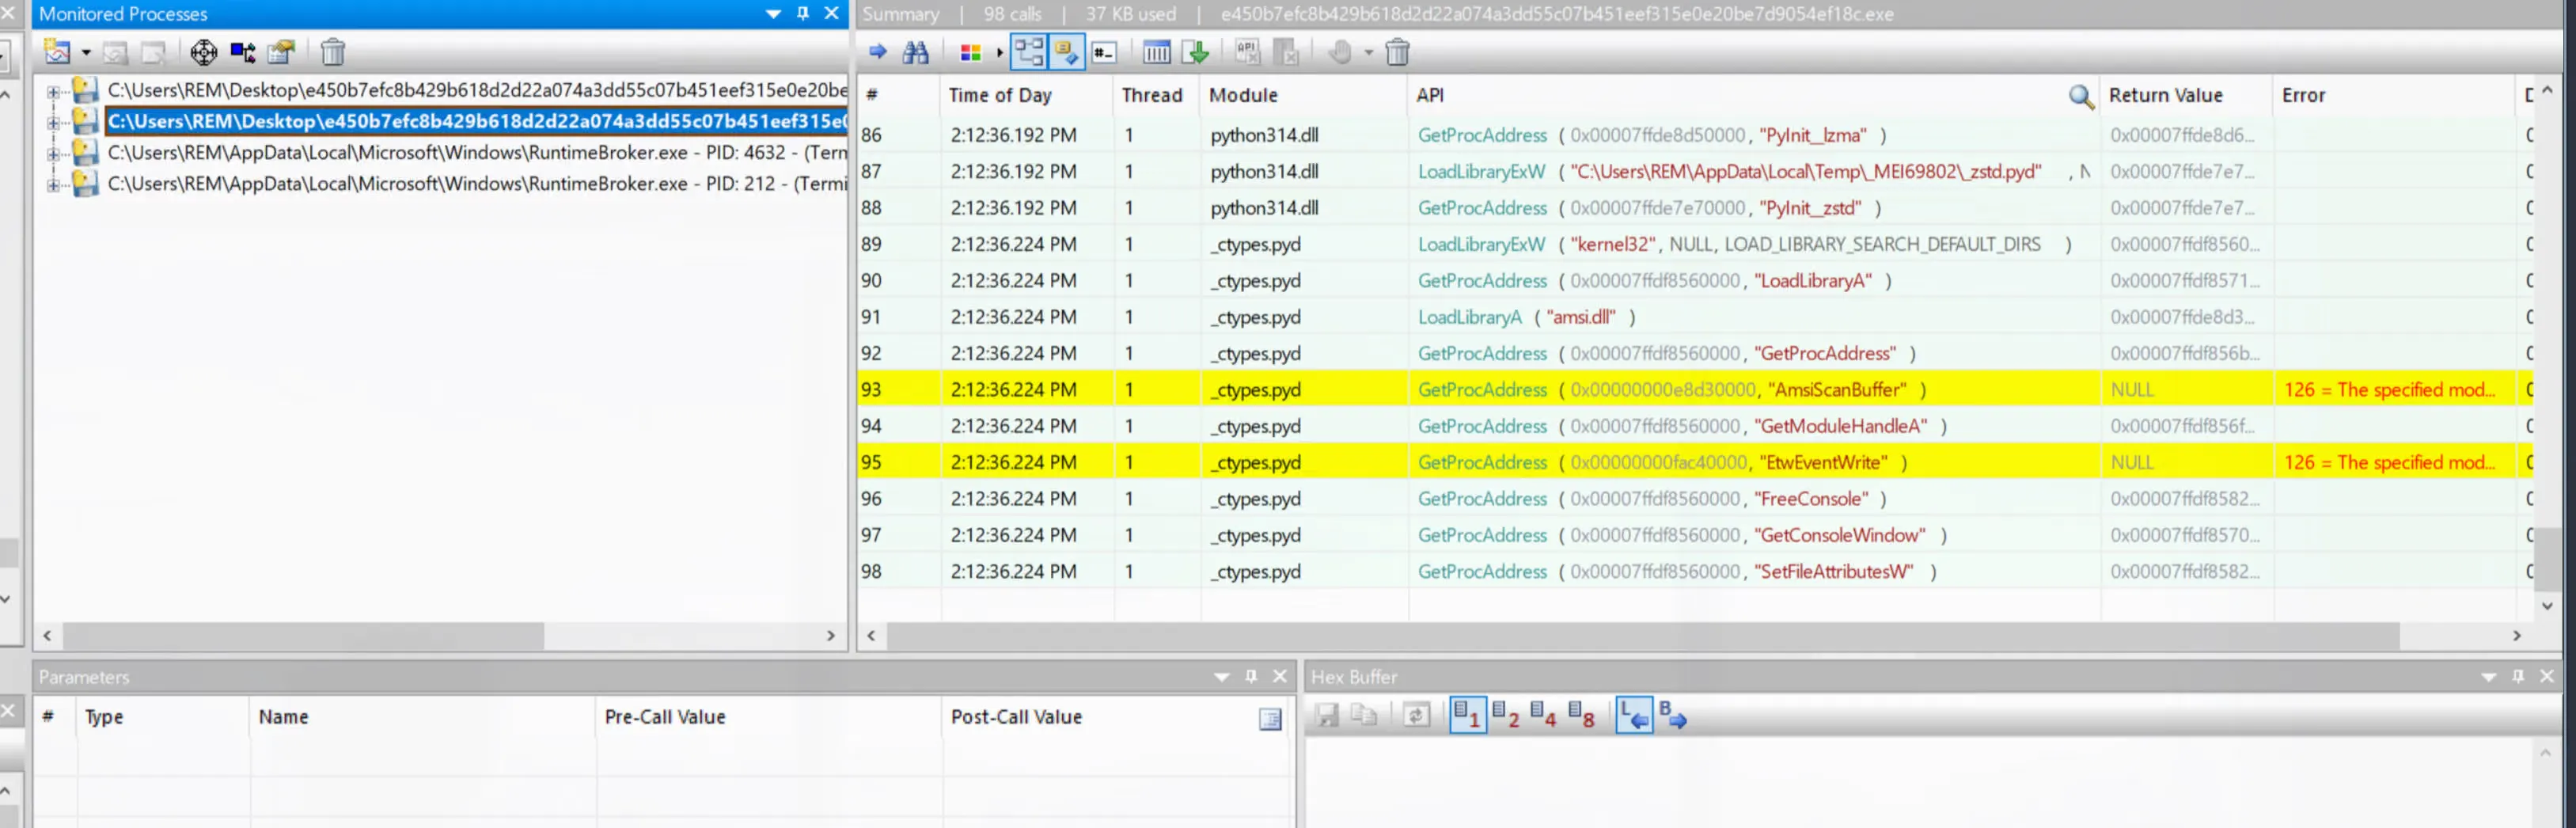2576x828 pixels.
Task: Click the Summary tab label
Action: pyautogui.click(x=901, y=14)
